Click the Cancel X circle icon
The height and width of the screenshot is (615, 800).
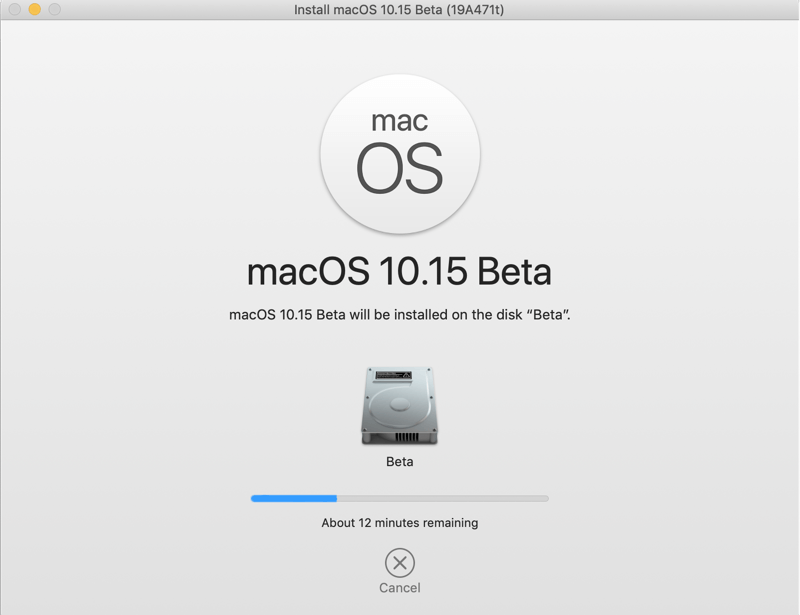[399, 563]
